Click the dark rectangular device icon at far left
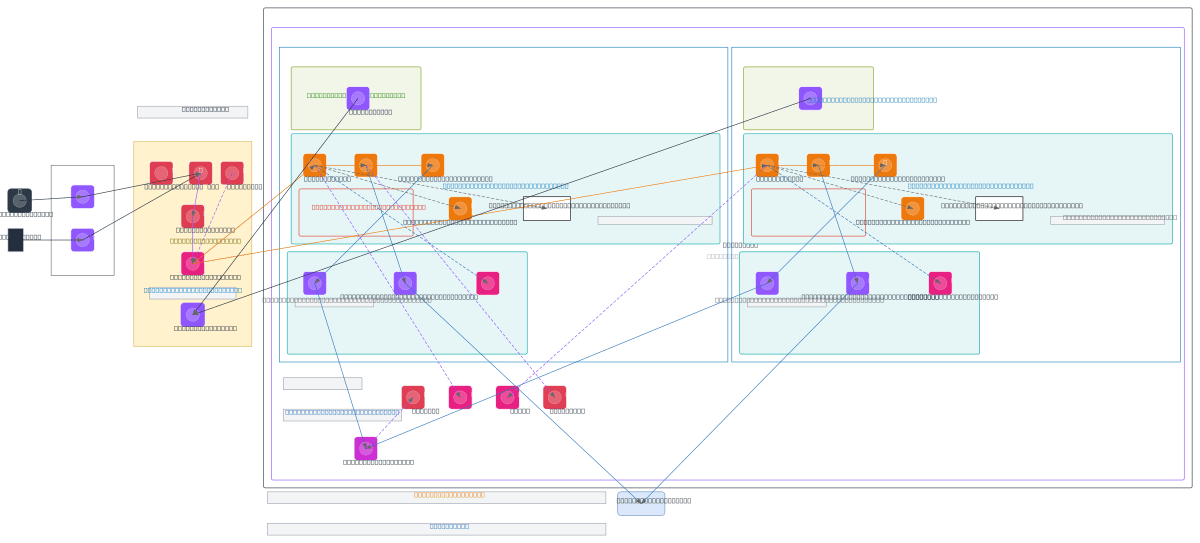Viewport: 1200px width, 543px height. coord(15,240)
